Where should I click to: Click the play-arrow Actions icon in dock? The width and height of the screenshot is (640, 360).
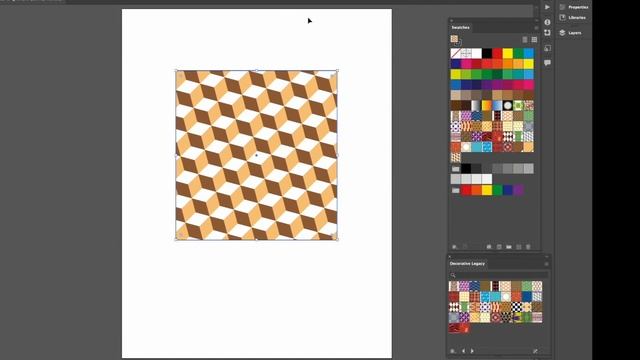(547, 7)
